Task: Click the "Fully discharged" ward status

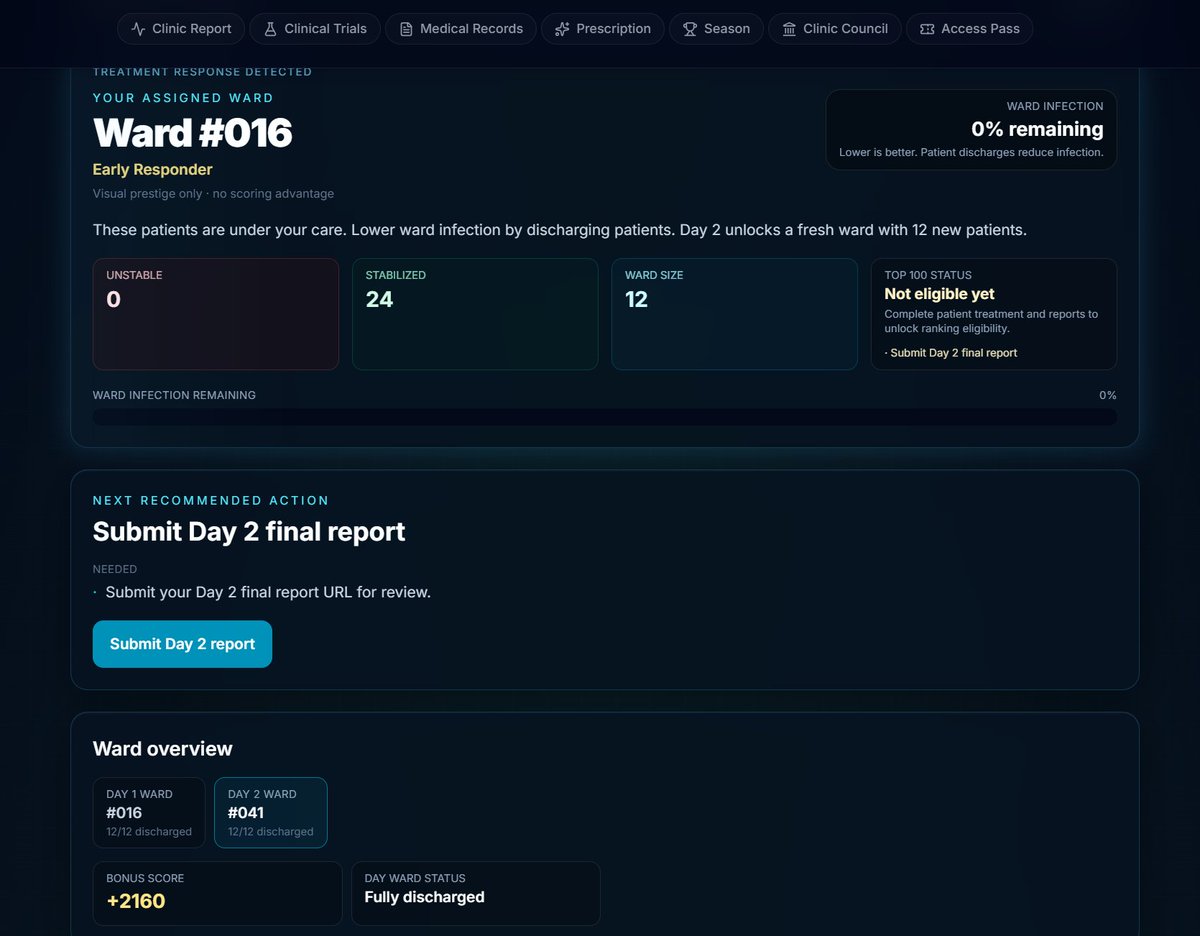Action: (424, 897)
